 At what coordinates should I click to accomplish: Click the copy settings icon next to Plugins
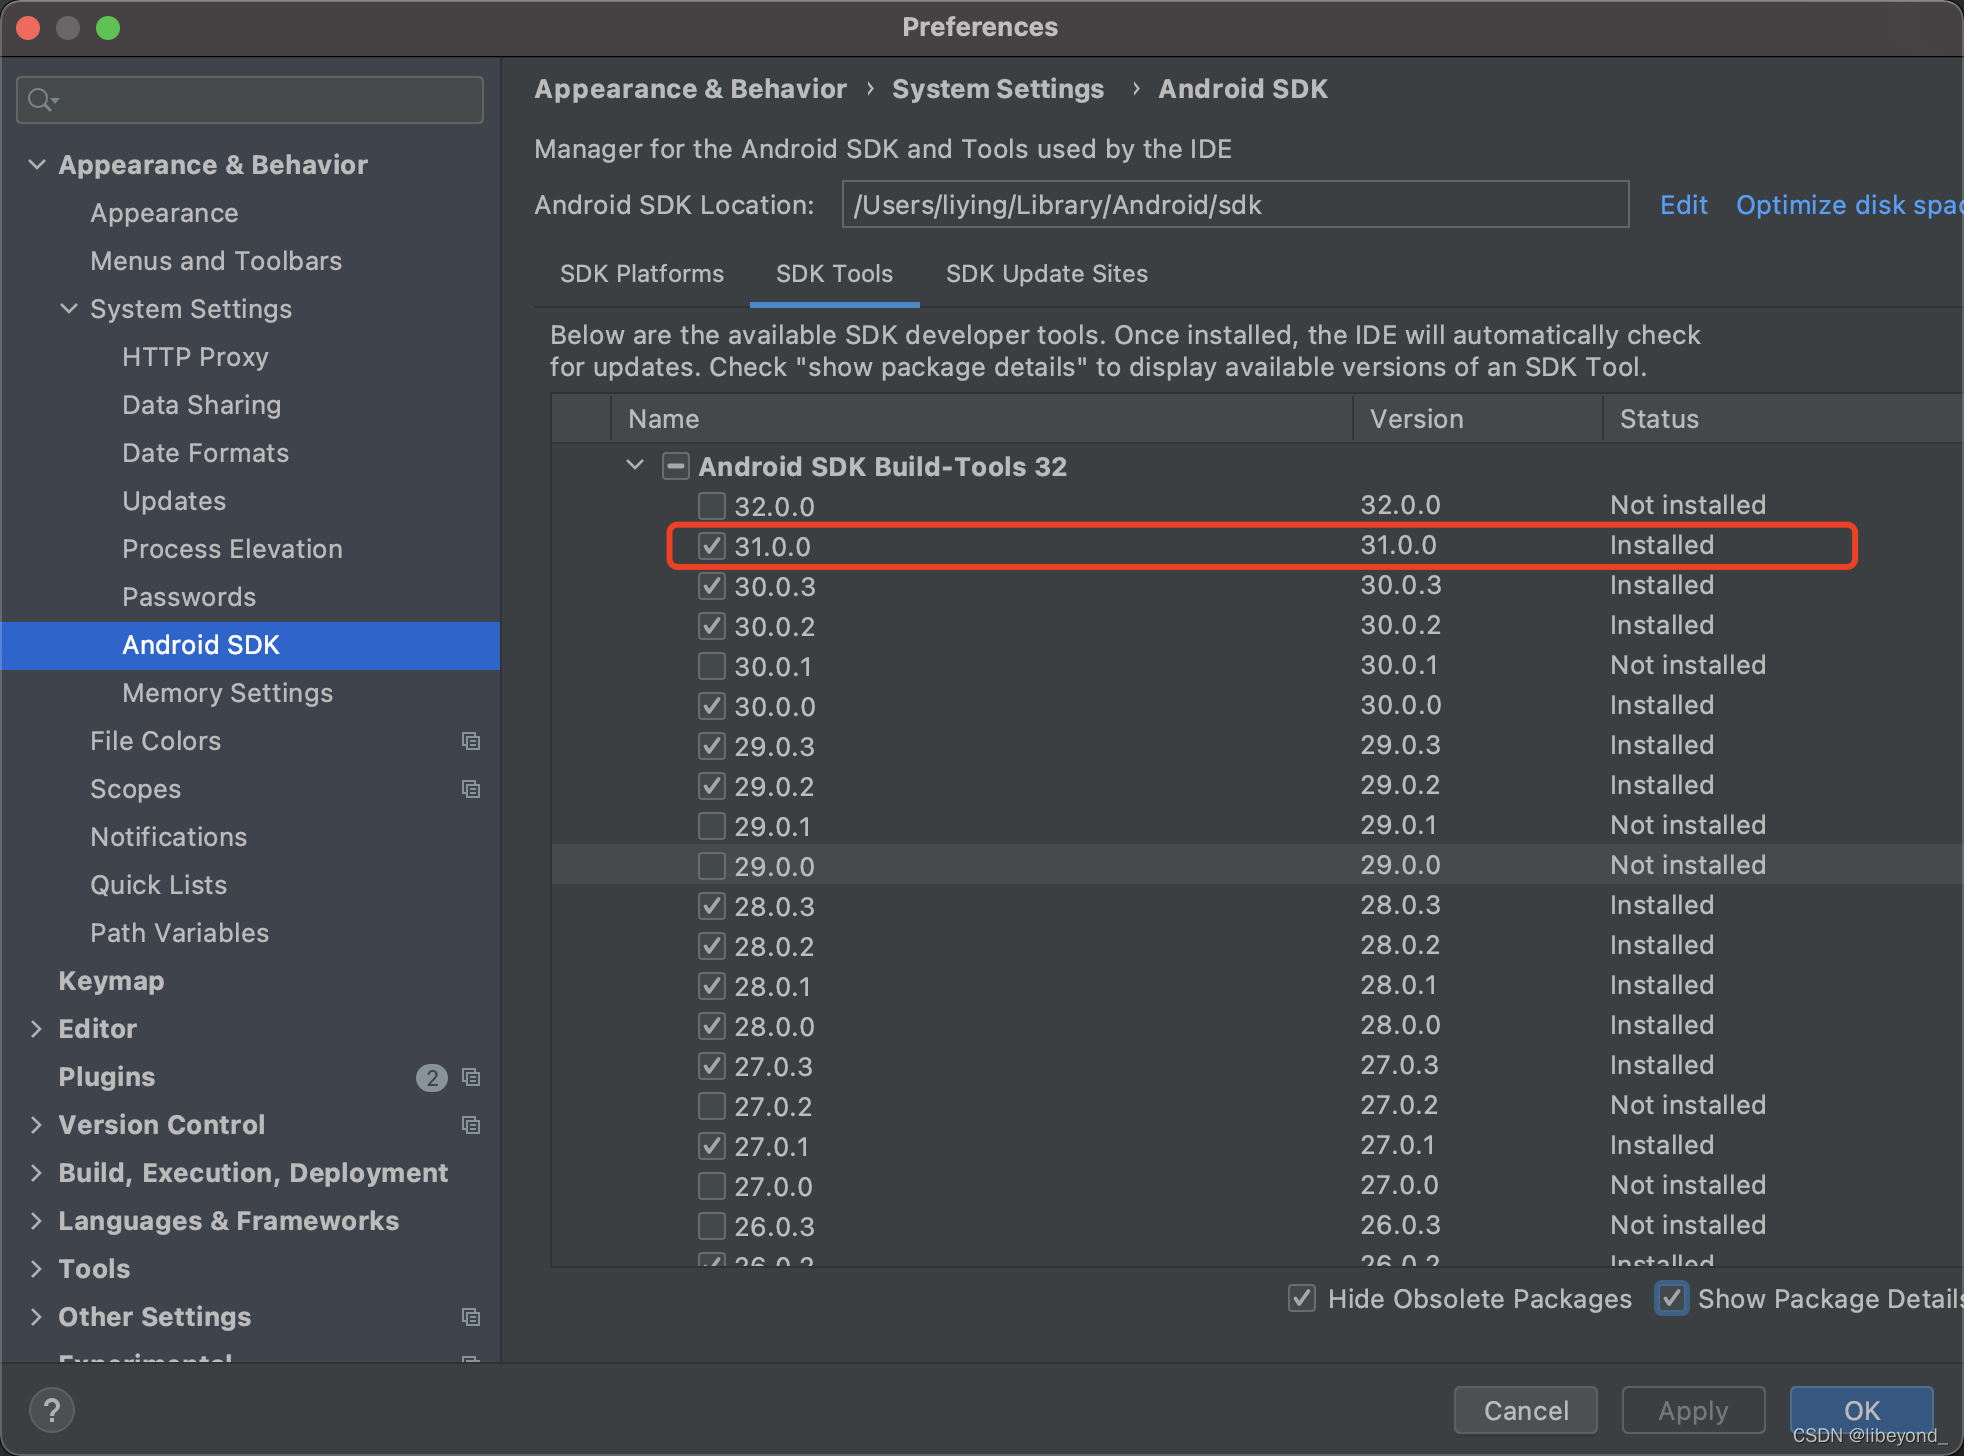pos(471,1077)
